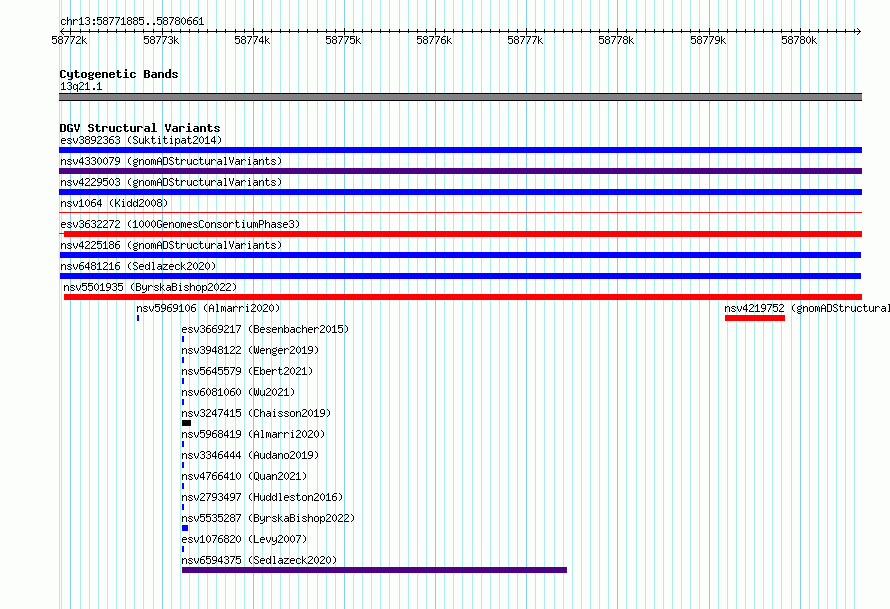The image size is (890, 609).
Task: Open nsv4225186 (gnomADStructuralVariants) label
Action: point(171,245)
